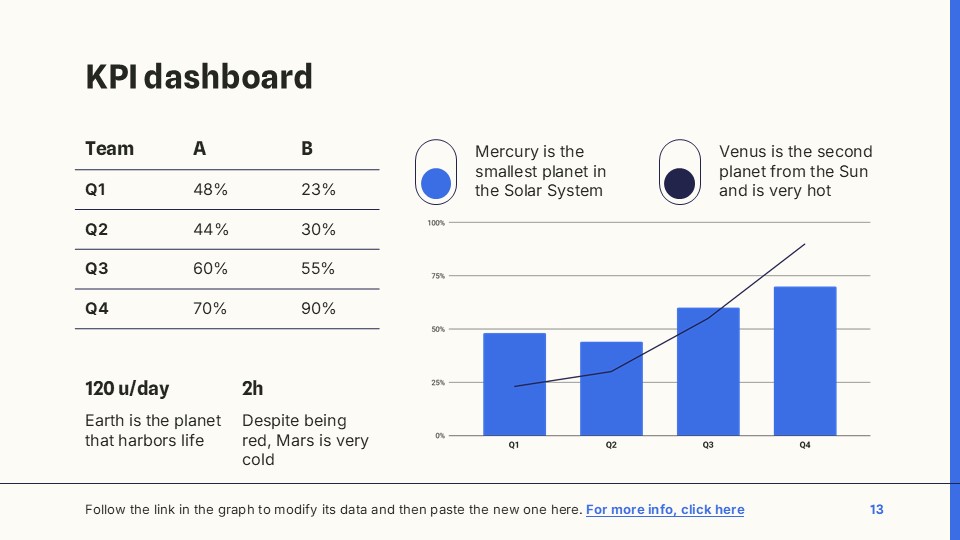
Task: Click the 90% cell in Q4 row
Action: (x=318, y=309)
